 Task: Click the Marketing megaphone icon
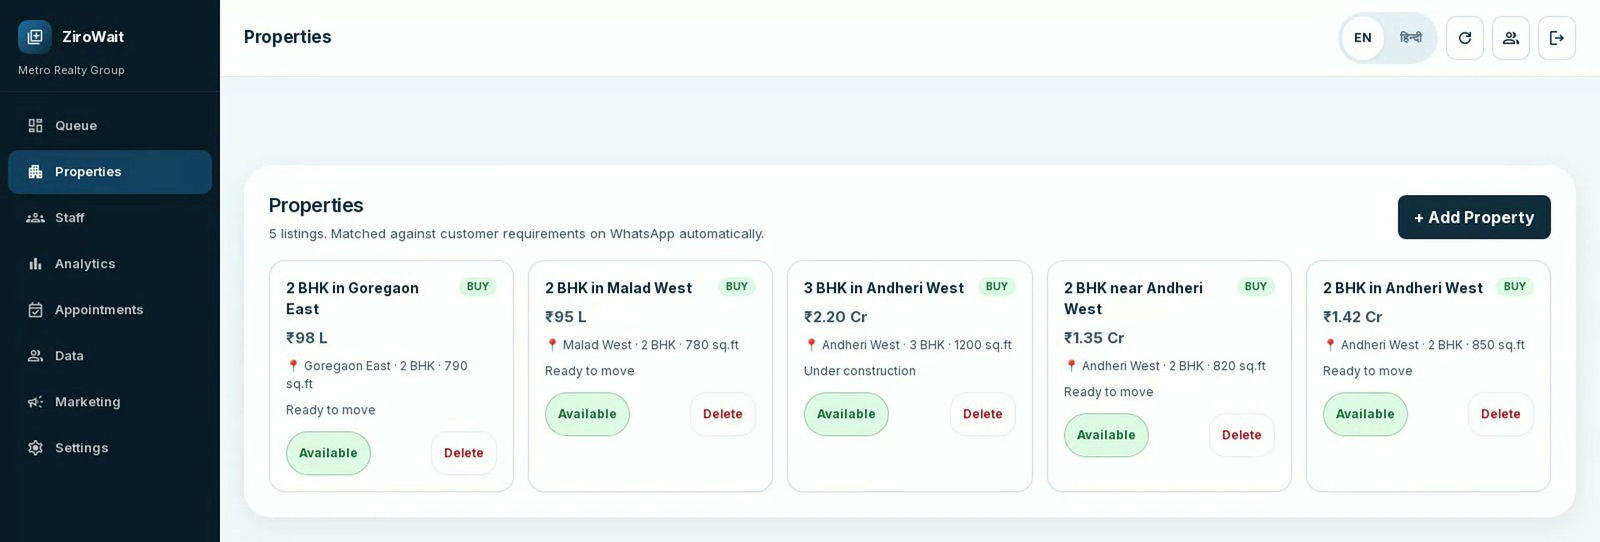pyautogui.click(x=35, y=401)
